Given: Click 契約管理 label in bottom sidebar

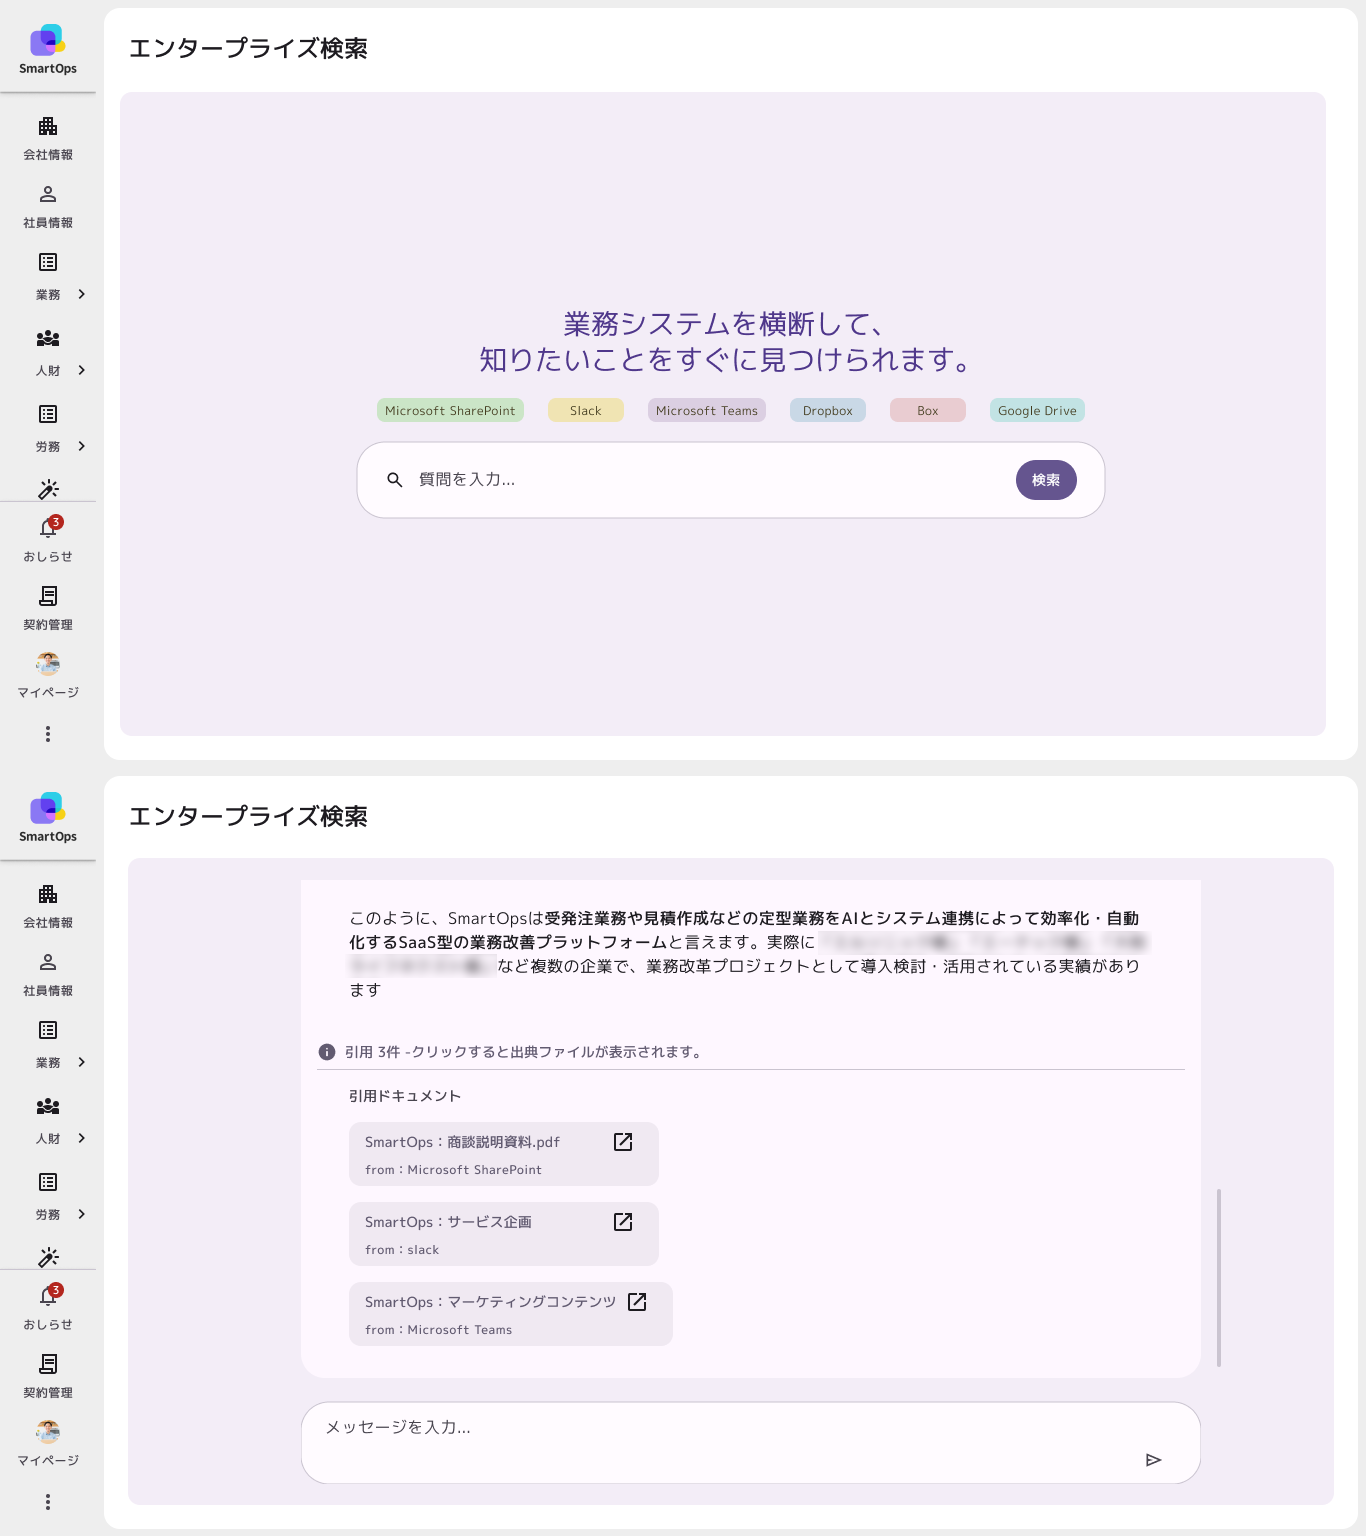Looking at the screenshot, I should (48, 1393).
